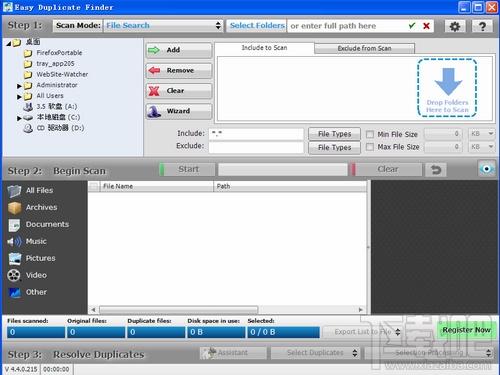Collapse the desktop root node
The image size is (500, 375).
coord(9,43)
